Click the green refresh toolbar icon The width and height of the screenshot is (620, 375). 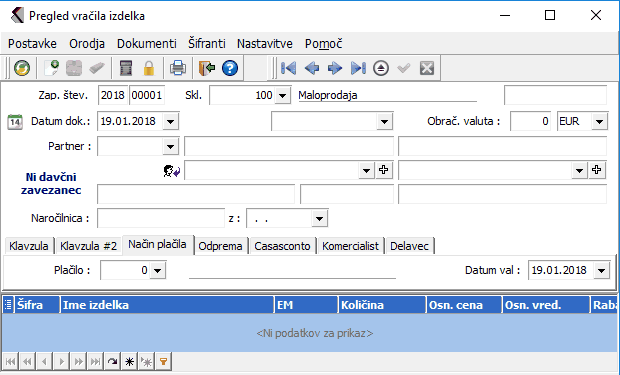[22, 68]
